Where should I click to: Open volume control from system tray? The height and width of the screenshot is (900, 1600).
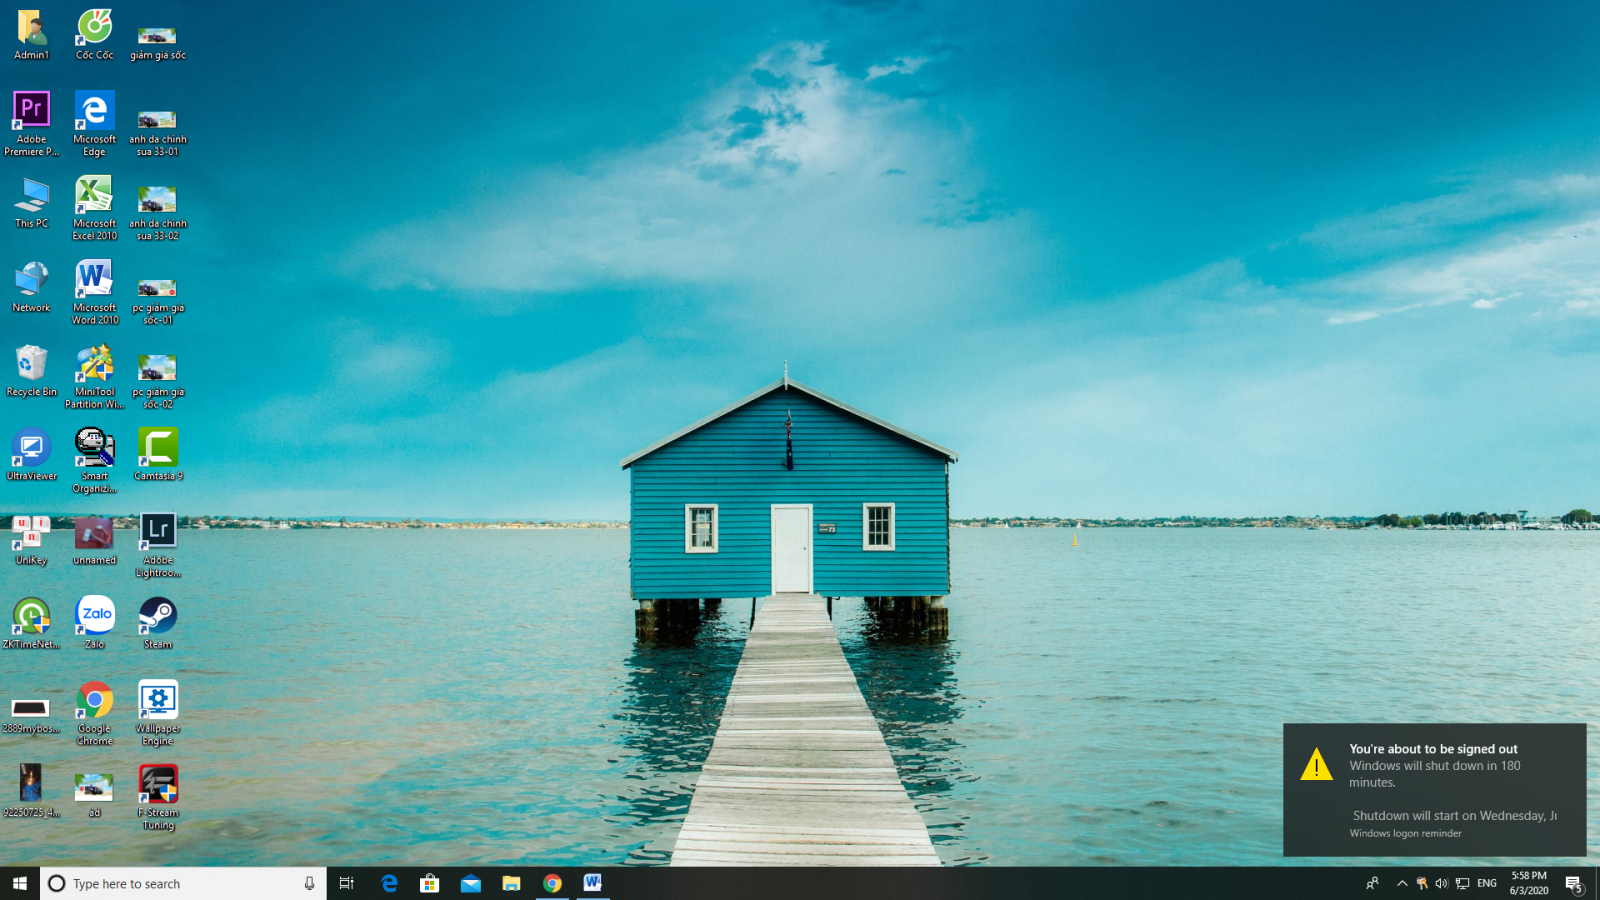click(x=1441, y=883)
